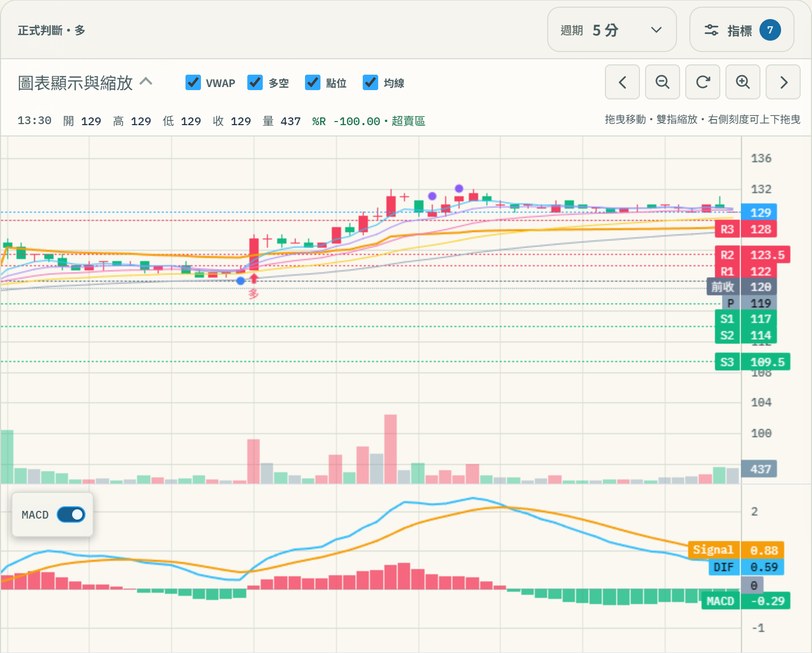The height and width of the screenshot is (653, 812).
Task: Click the 前收 120 previous close label
Action: [x=742, y=286]
